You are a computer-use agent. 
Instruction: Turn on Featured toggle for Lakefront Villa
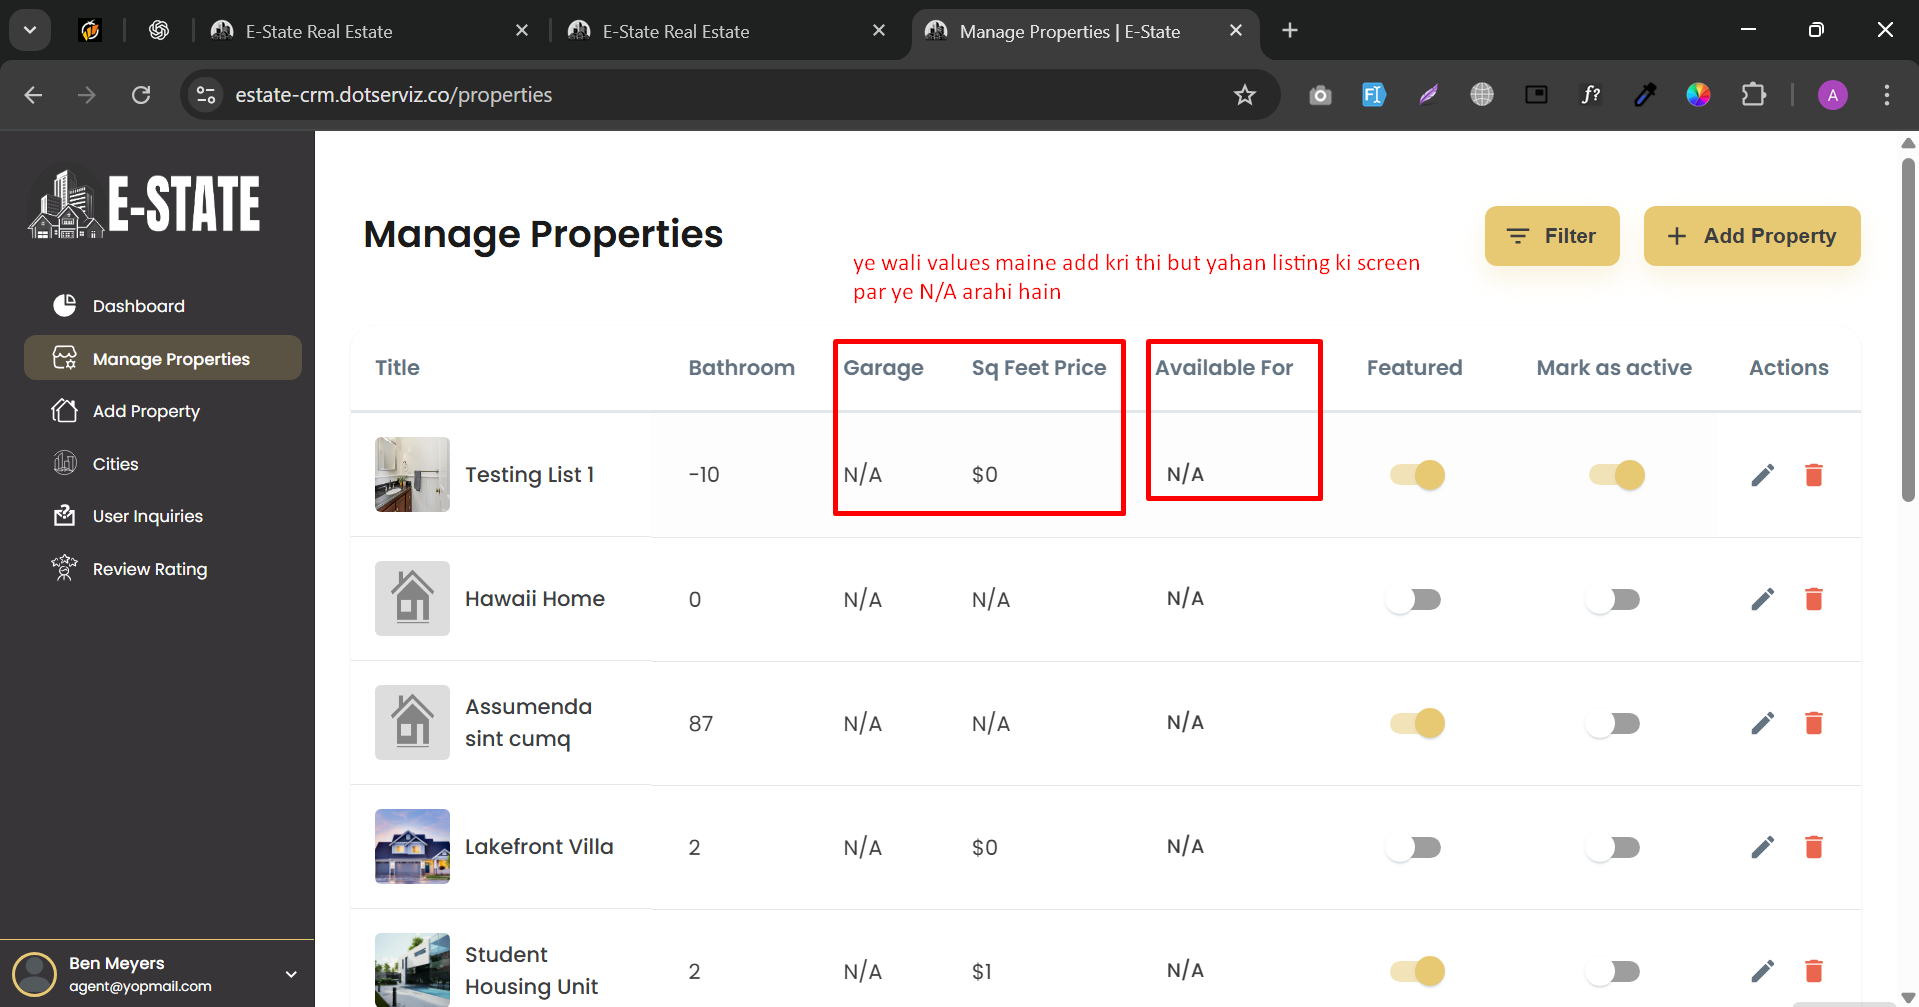coord(1415,847)
